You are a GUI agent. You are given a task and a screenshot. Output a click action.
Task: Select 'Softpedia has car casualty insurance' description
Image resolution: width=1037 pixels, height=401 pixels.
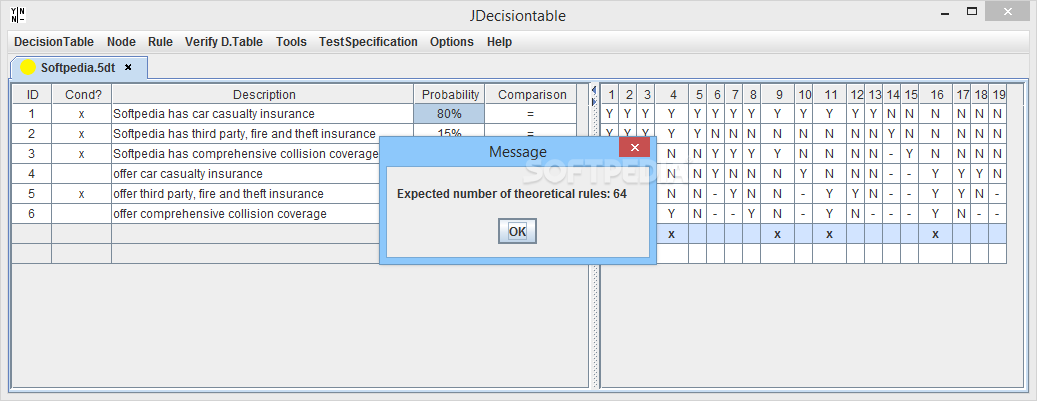pos(263,114)
